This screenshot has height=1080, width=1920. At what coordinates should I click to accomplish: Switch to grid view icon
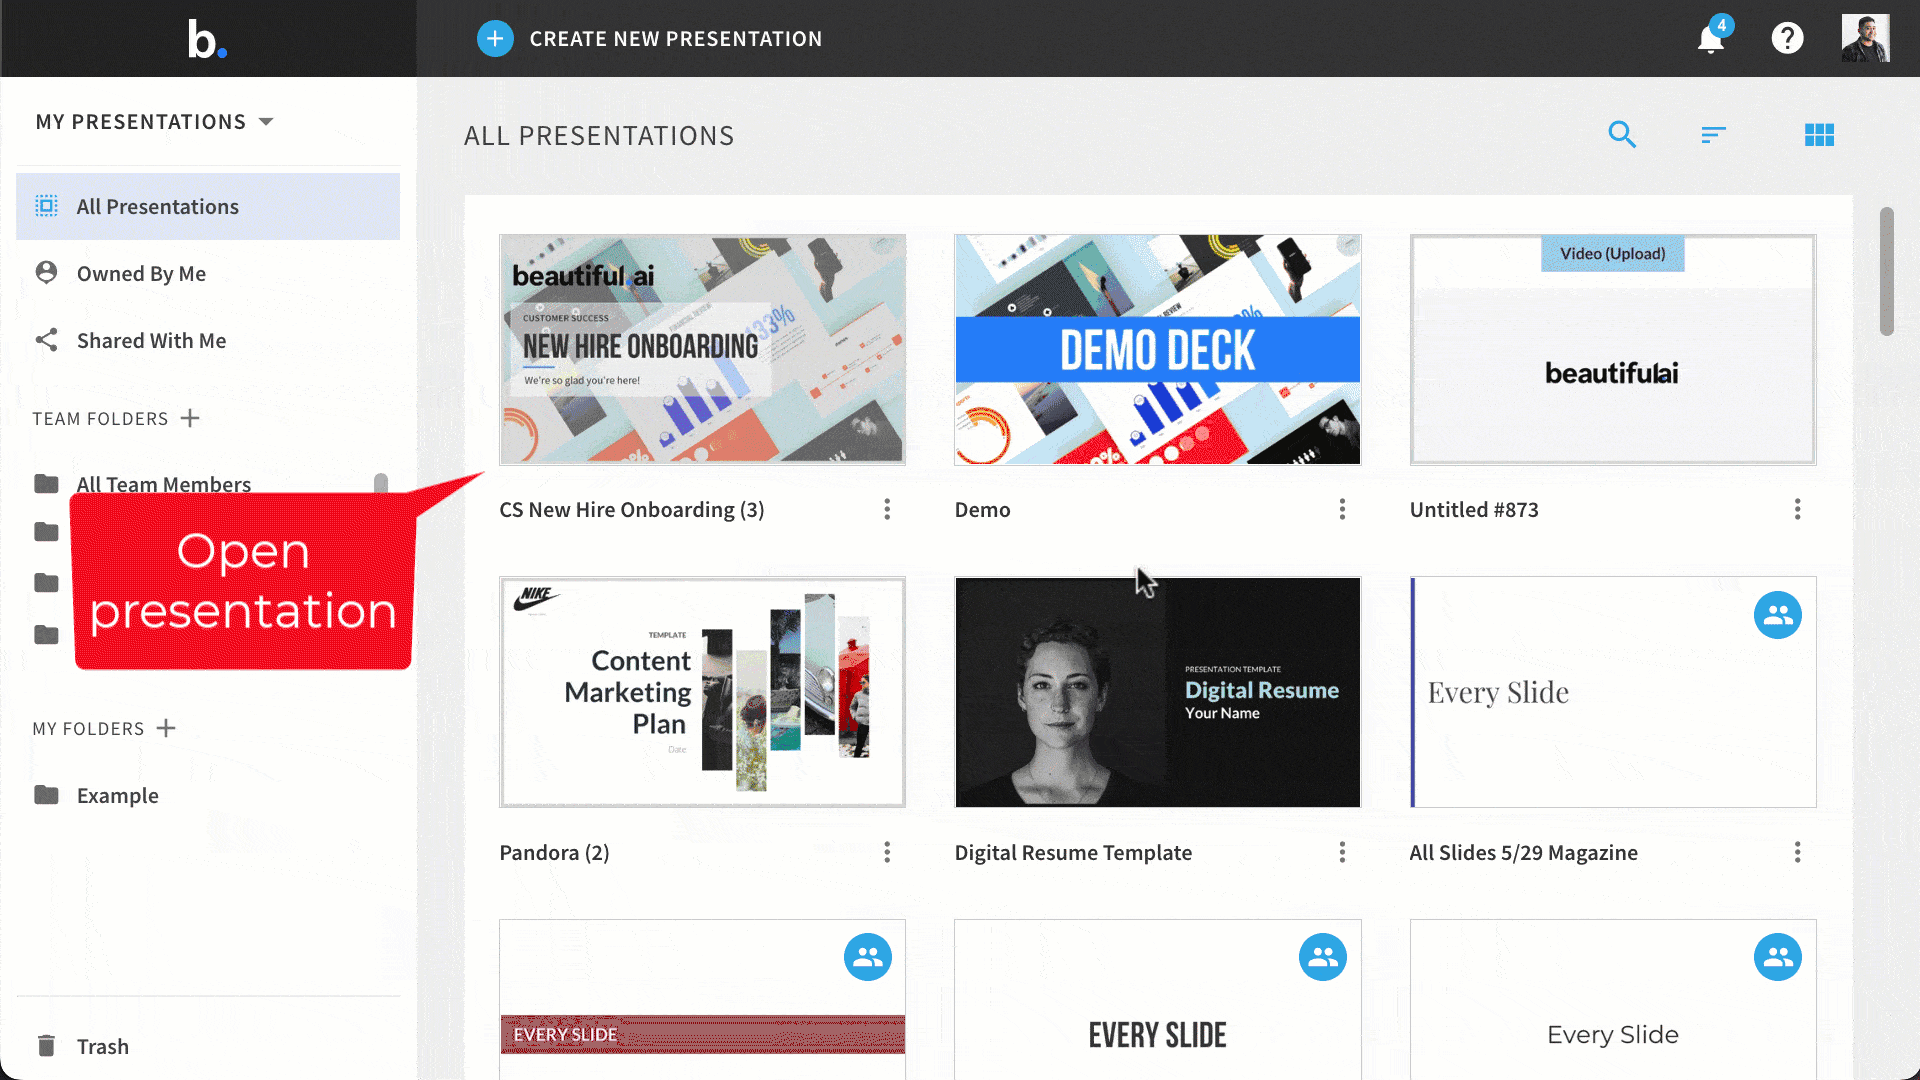[1819, 135]
